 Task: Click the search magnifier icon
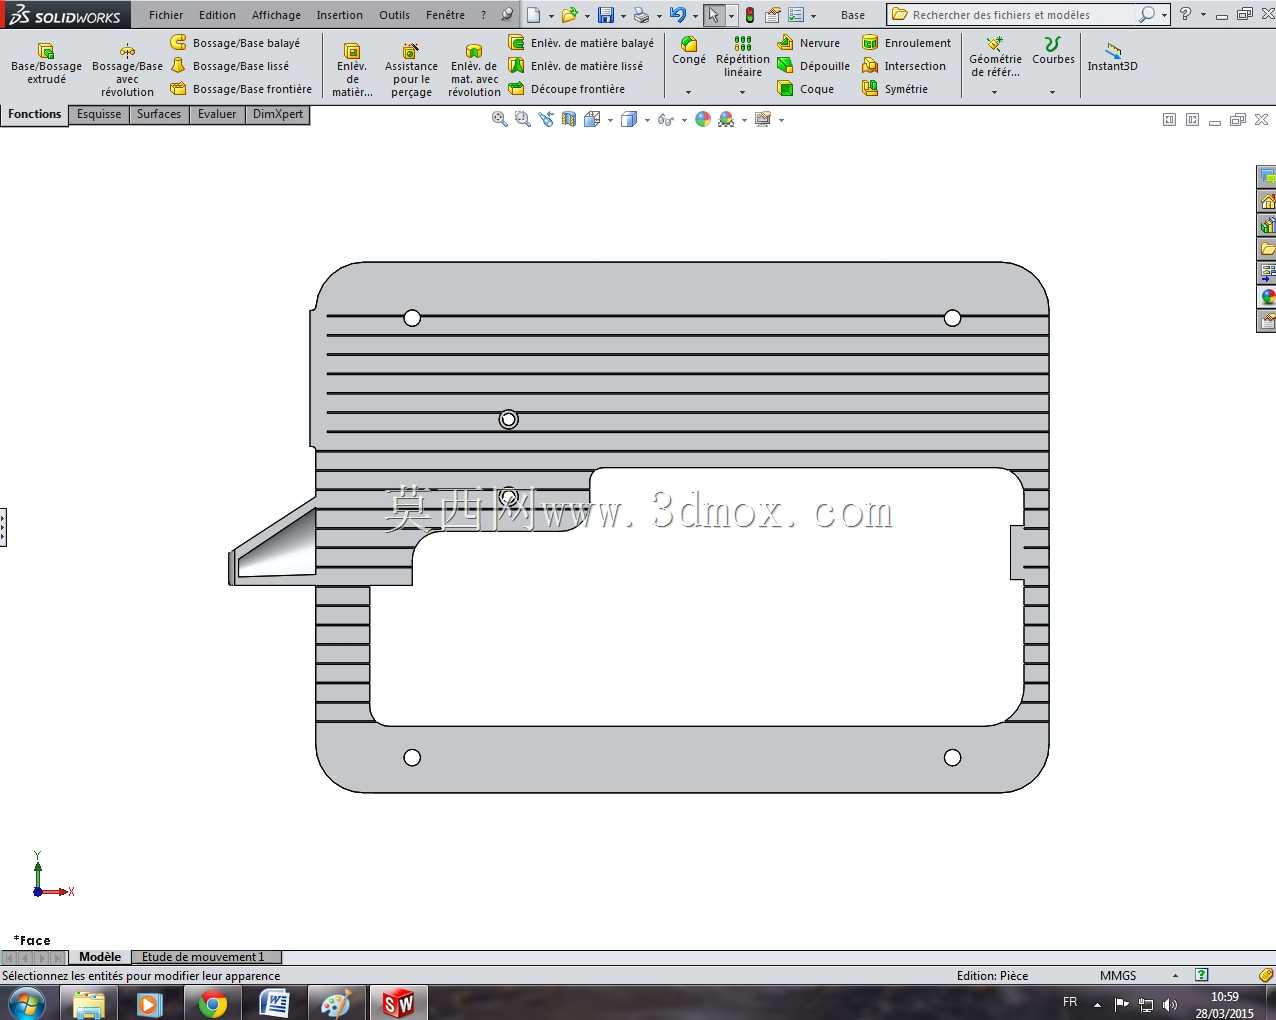click(x=1147, y=14)
